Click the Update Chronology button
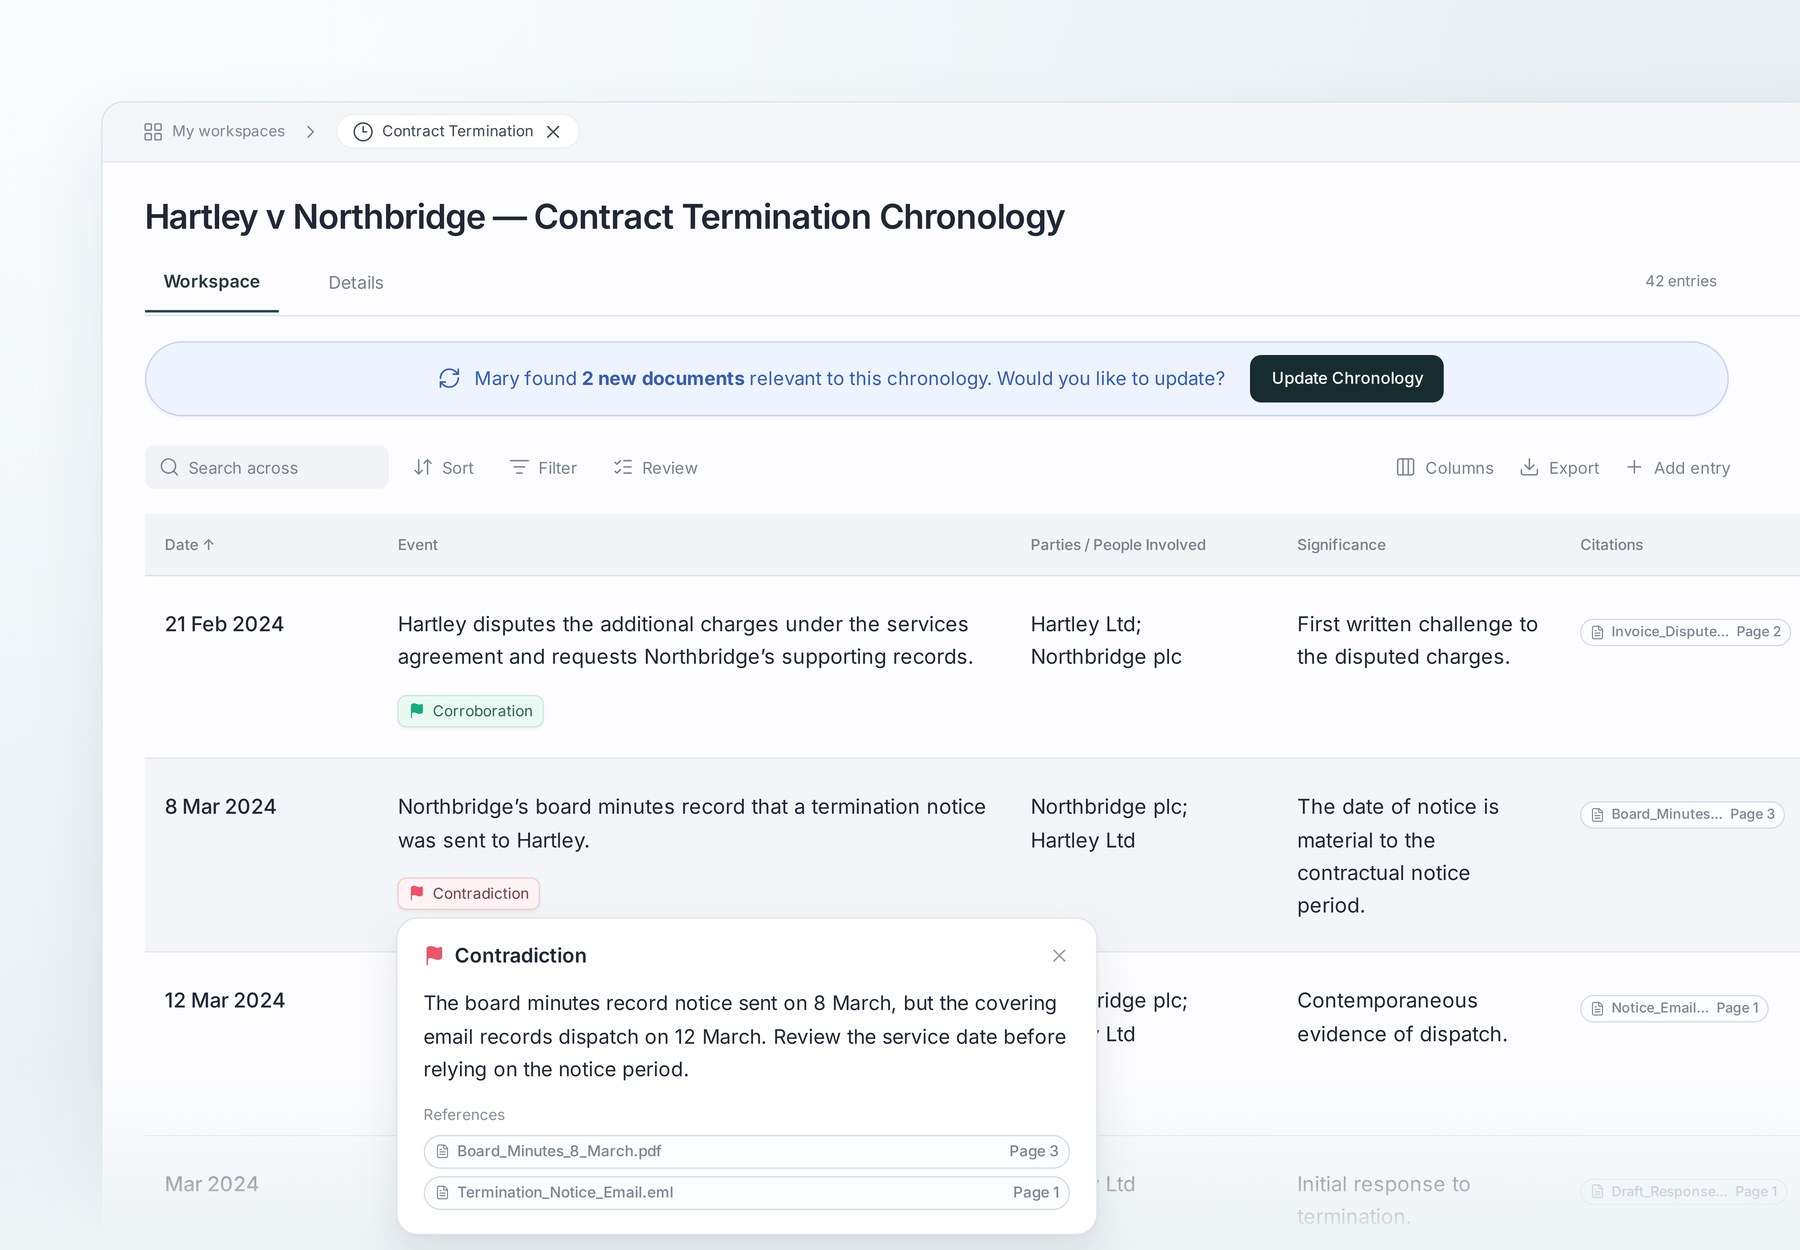This screenshot has height=1250, width=1800. 1346,378
